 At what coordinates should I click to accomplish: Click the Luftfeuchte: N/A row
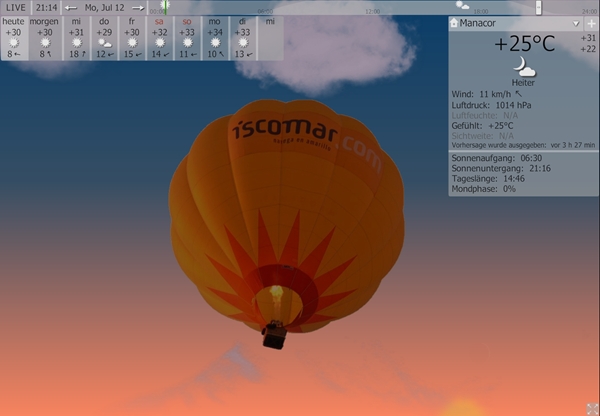click(x=484, y=115)
